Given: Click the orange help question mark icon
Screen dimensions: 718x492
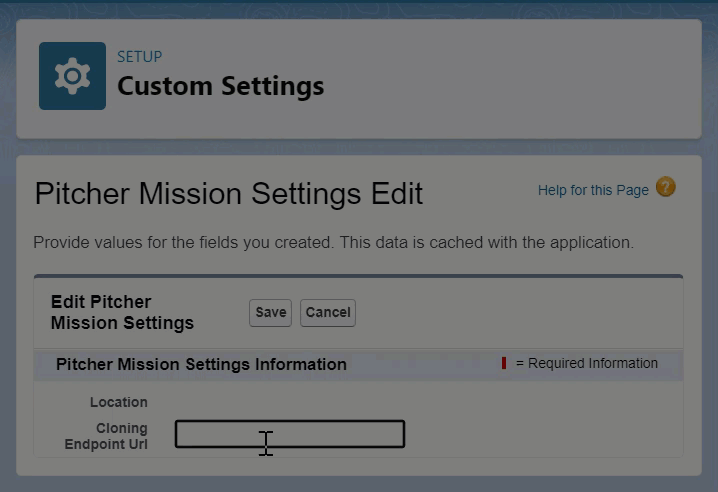Looking at the screenshot, I should pos(666,187).
